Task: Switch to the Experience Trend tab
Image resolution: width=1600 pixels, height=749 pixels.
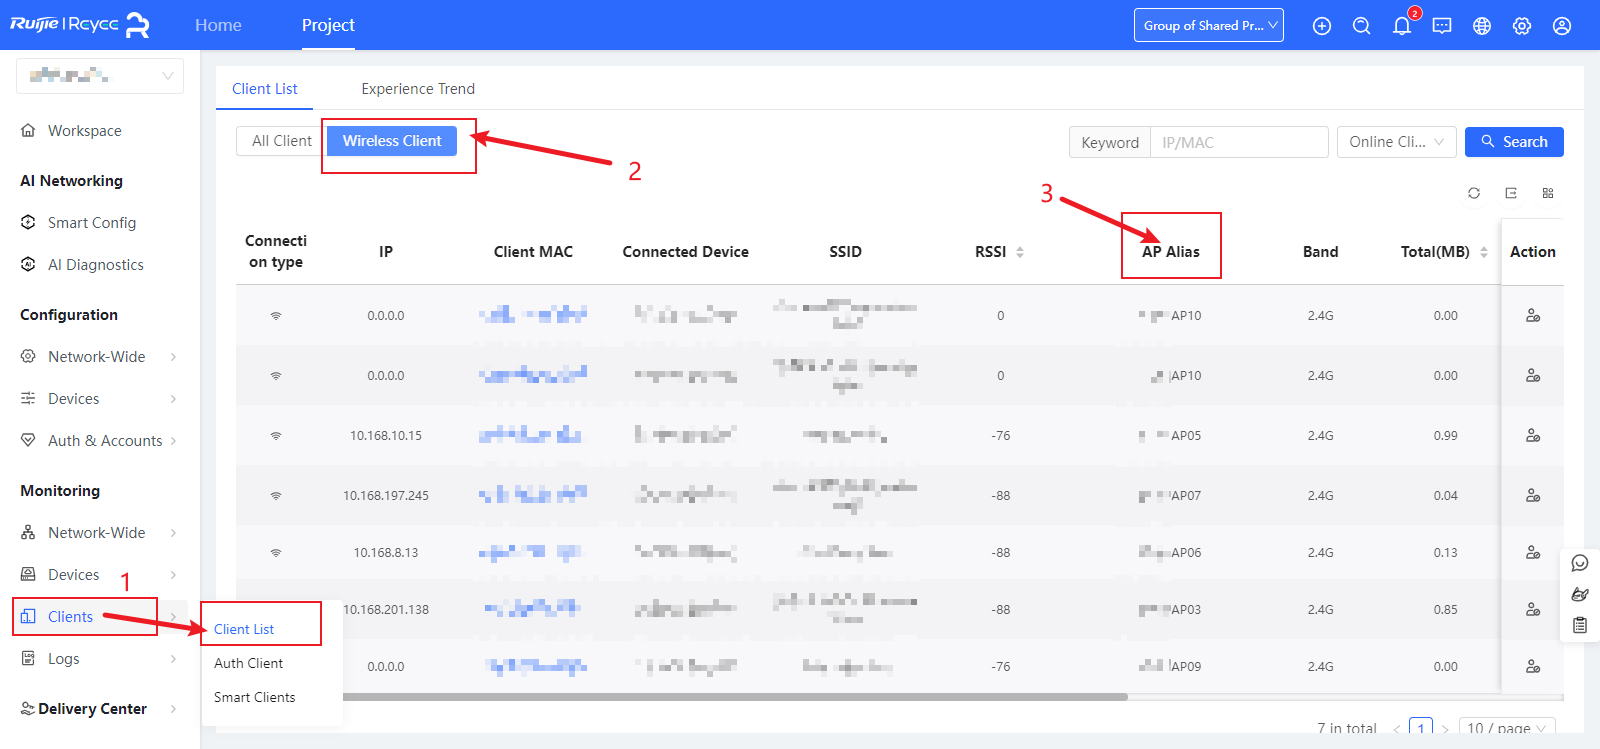Action: click(x=418, y=89)
